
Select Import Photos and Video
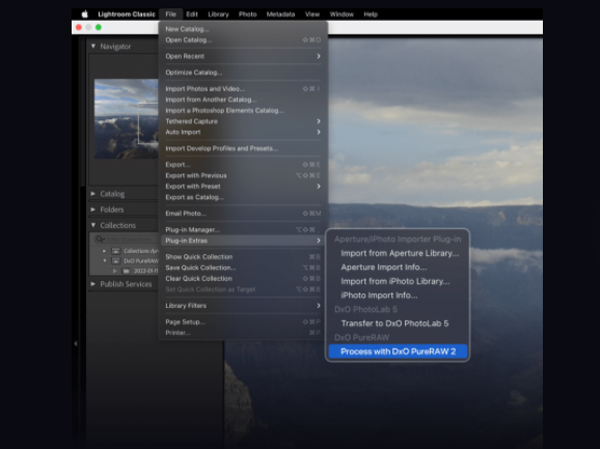(x=243, y=89)
